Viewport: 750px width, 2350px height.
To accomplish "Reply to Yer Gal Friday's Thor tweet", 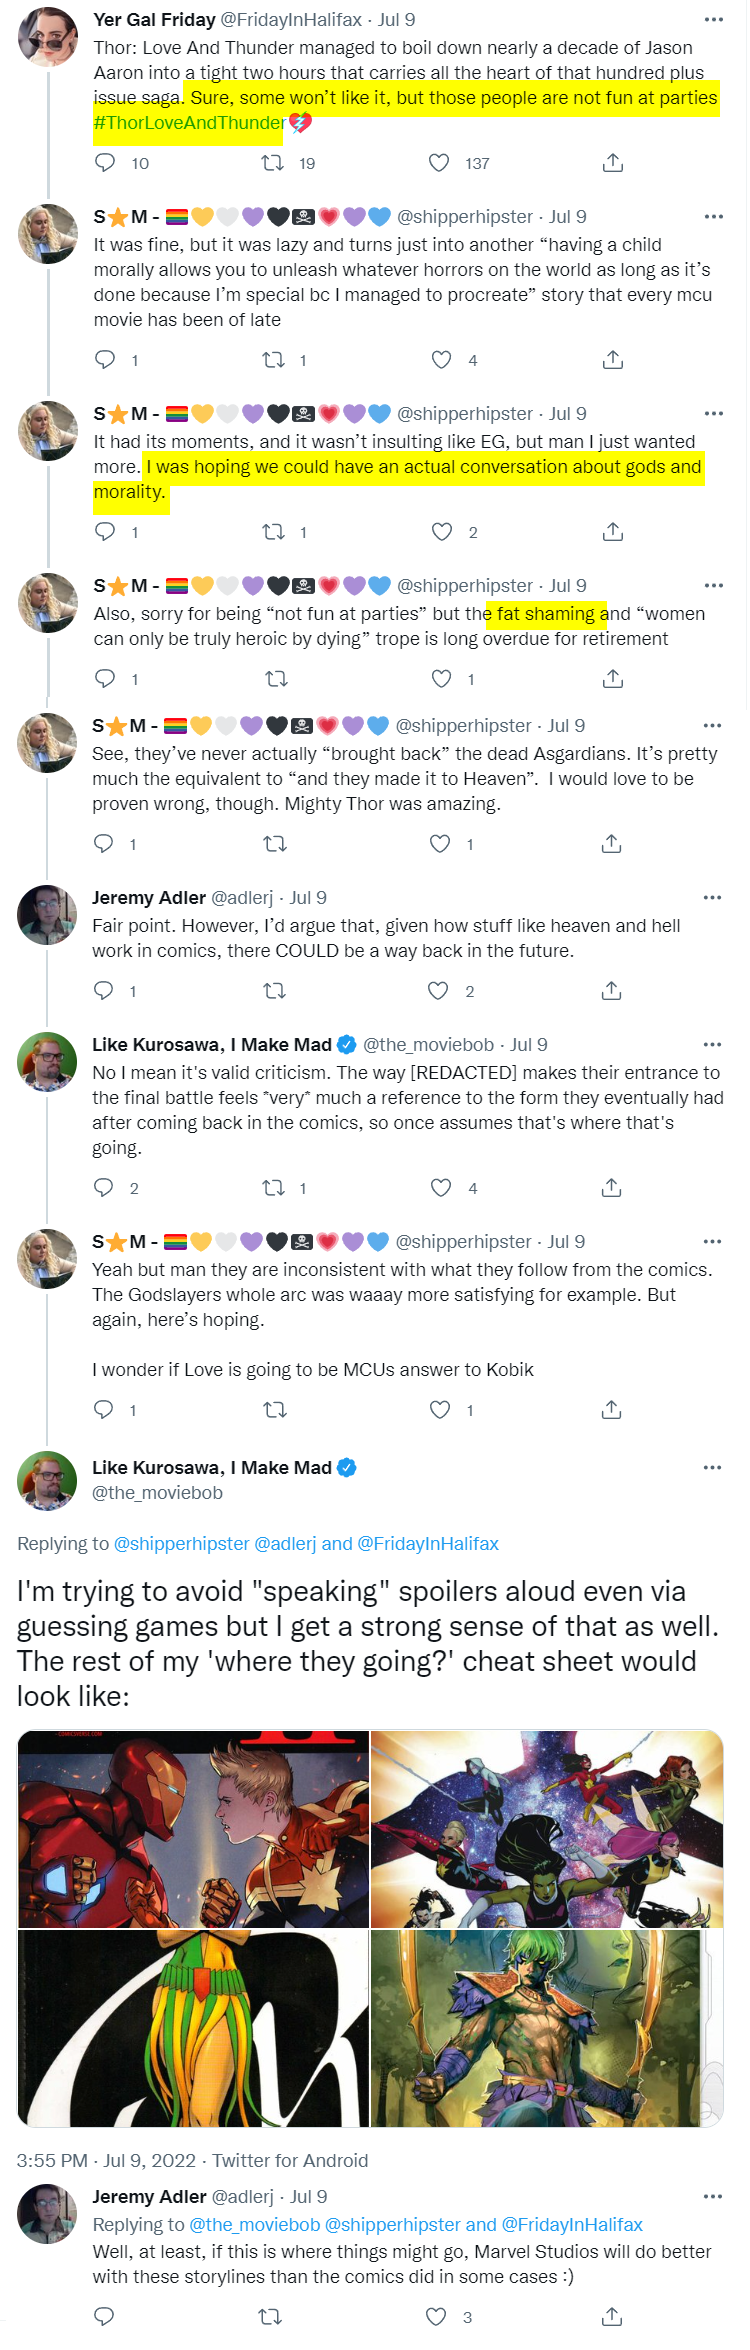I will point(105,163).
